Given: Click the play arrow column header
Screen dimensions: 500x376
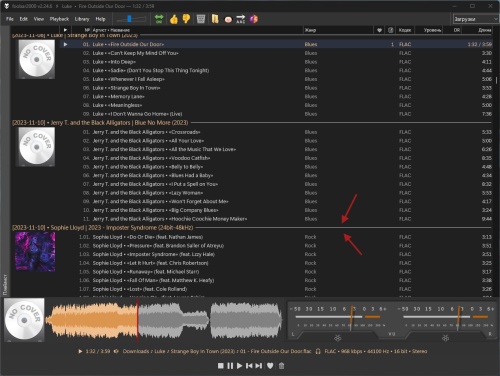Looking at the screenshot, I should (x=65, y=30).
